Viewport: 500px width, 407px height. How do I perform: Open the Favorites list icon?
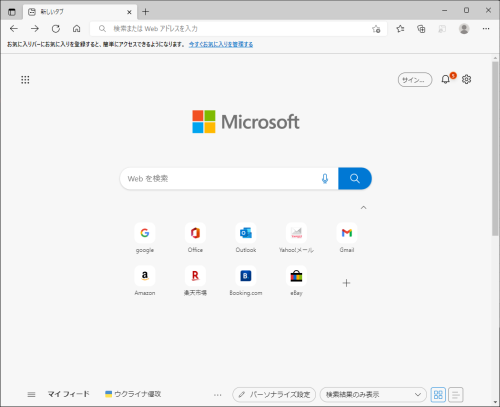pos(400,29)
